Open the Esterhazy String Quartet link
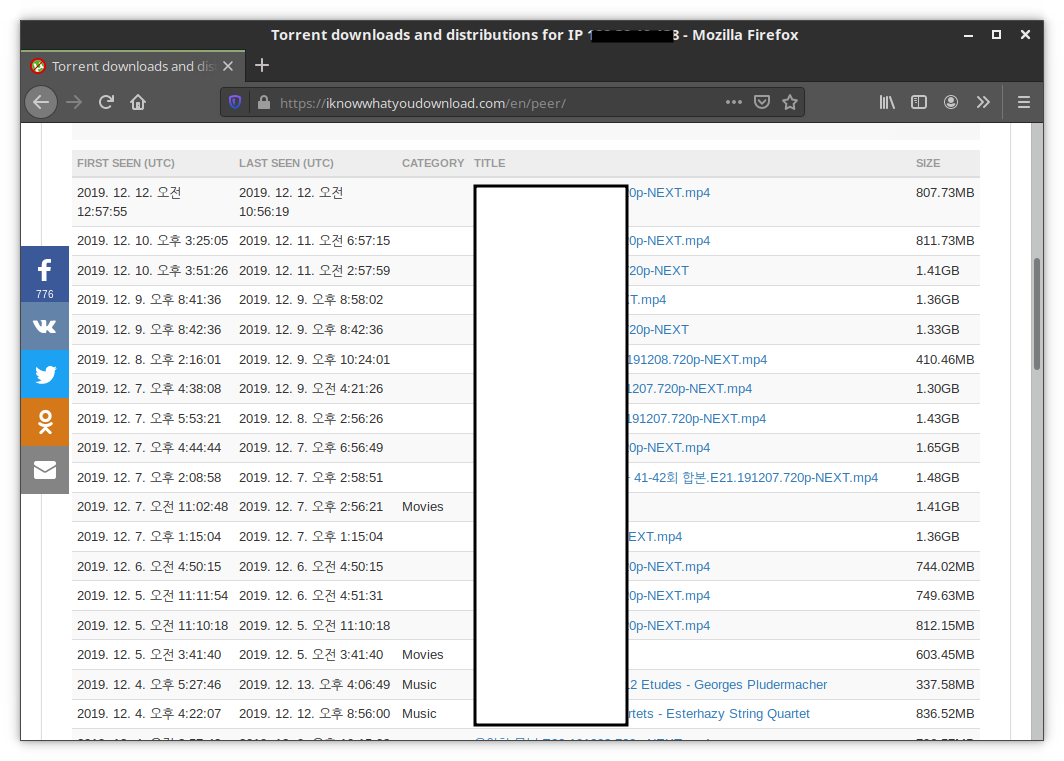This screenshot has width=1064, height=761. click(x=719, y=714)
